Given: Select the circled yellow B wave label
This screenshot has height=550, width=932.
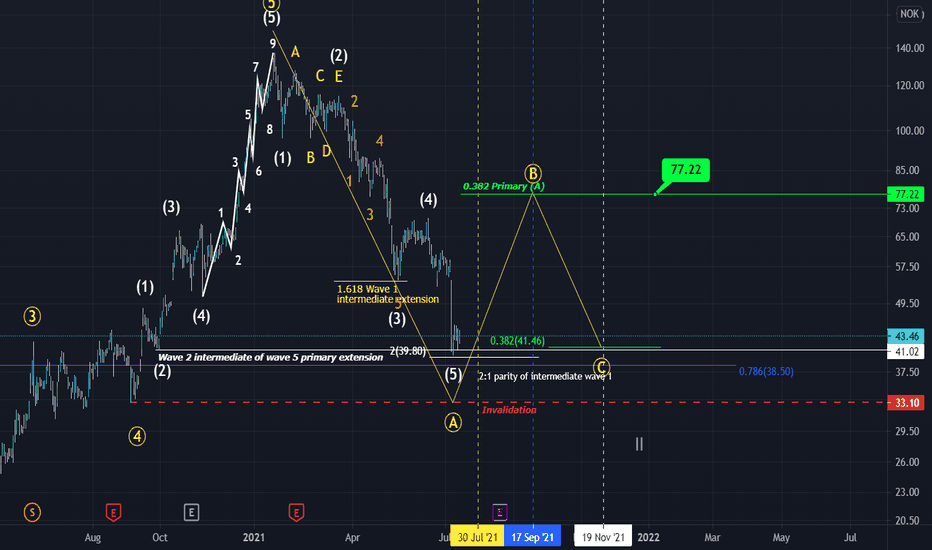Looking at the screenshot, I should click(533, 174).
